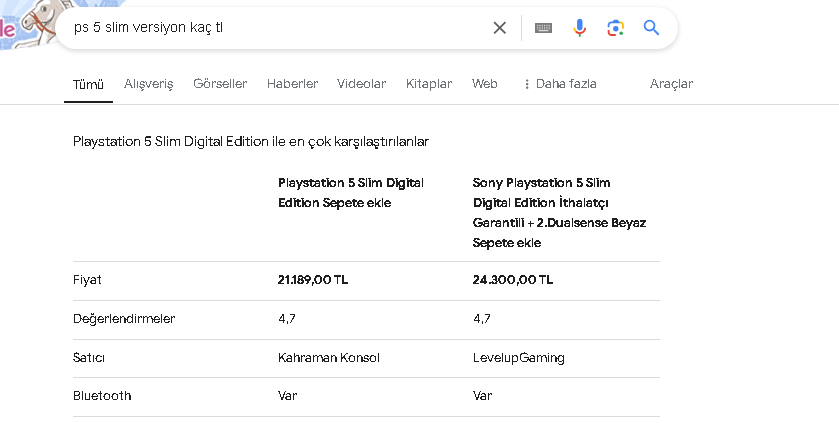Clear the search query with X icon
The height and width of the screenshot is (423, 839).
pyautogui.click(x=500, y=28)
